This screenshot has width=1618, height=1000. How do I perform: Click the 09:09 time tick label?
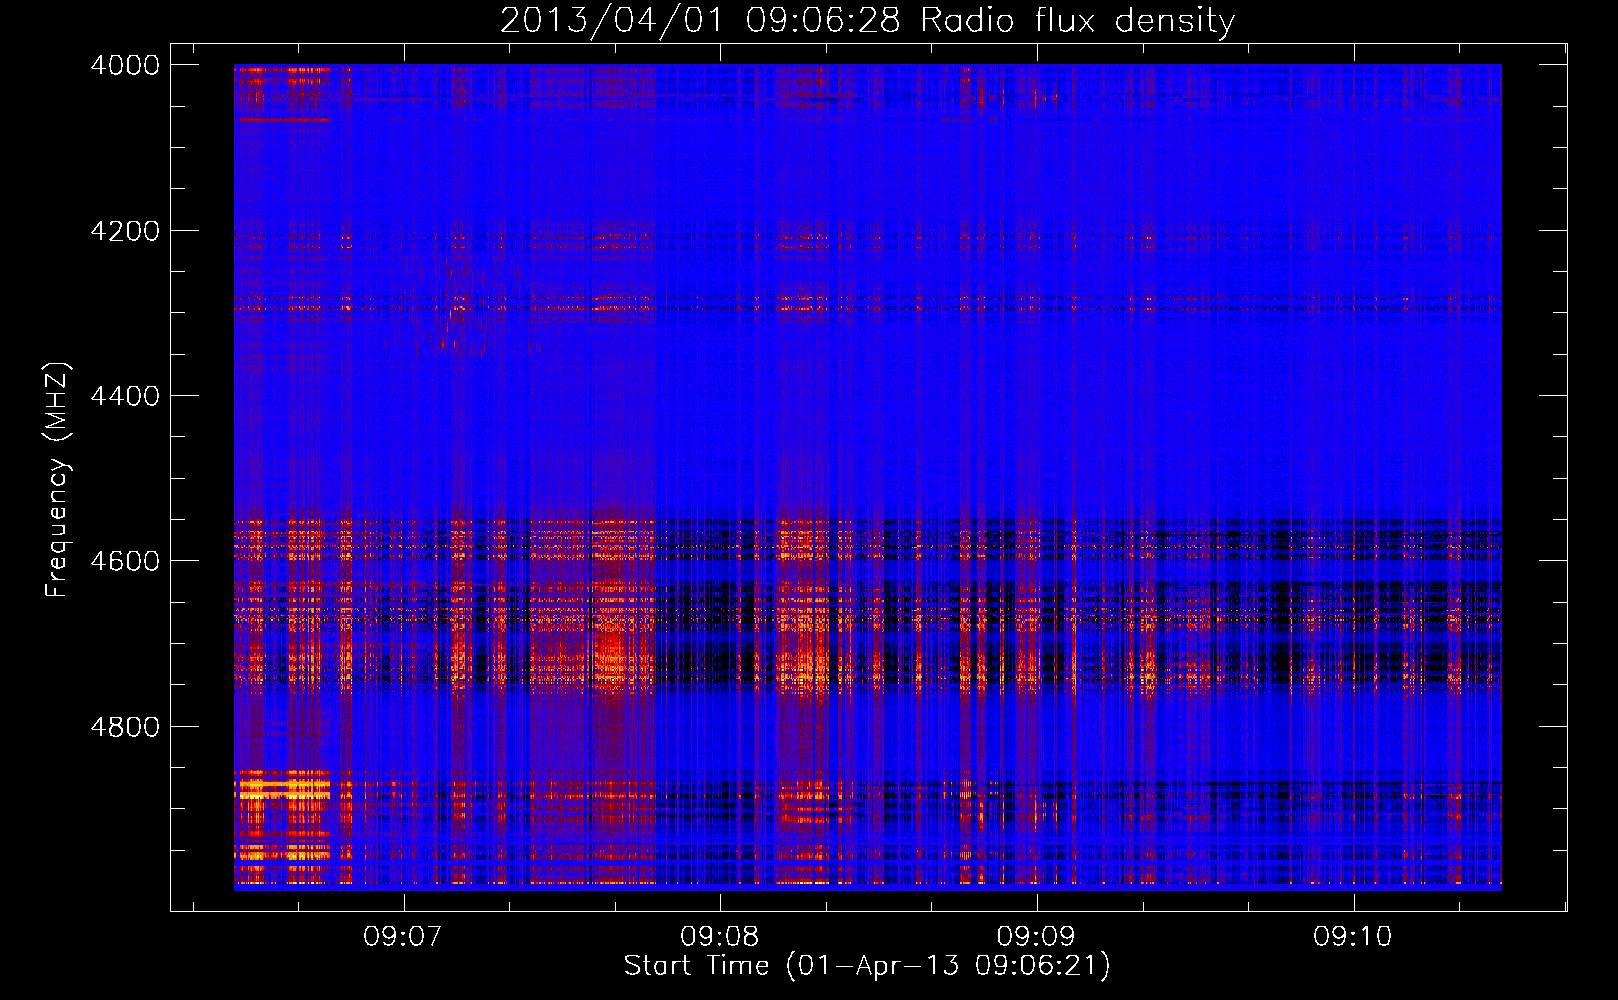pyautogui.click(x=1036, y=937)
